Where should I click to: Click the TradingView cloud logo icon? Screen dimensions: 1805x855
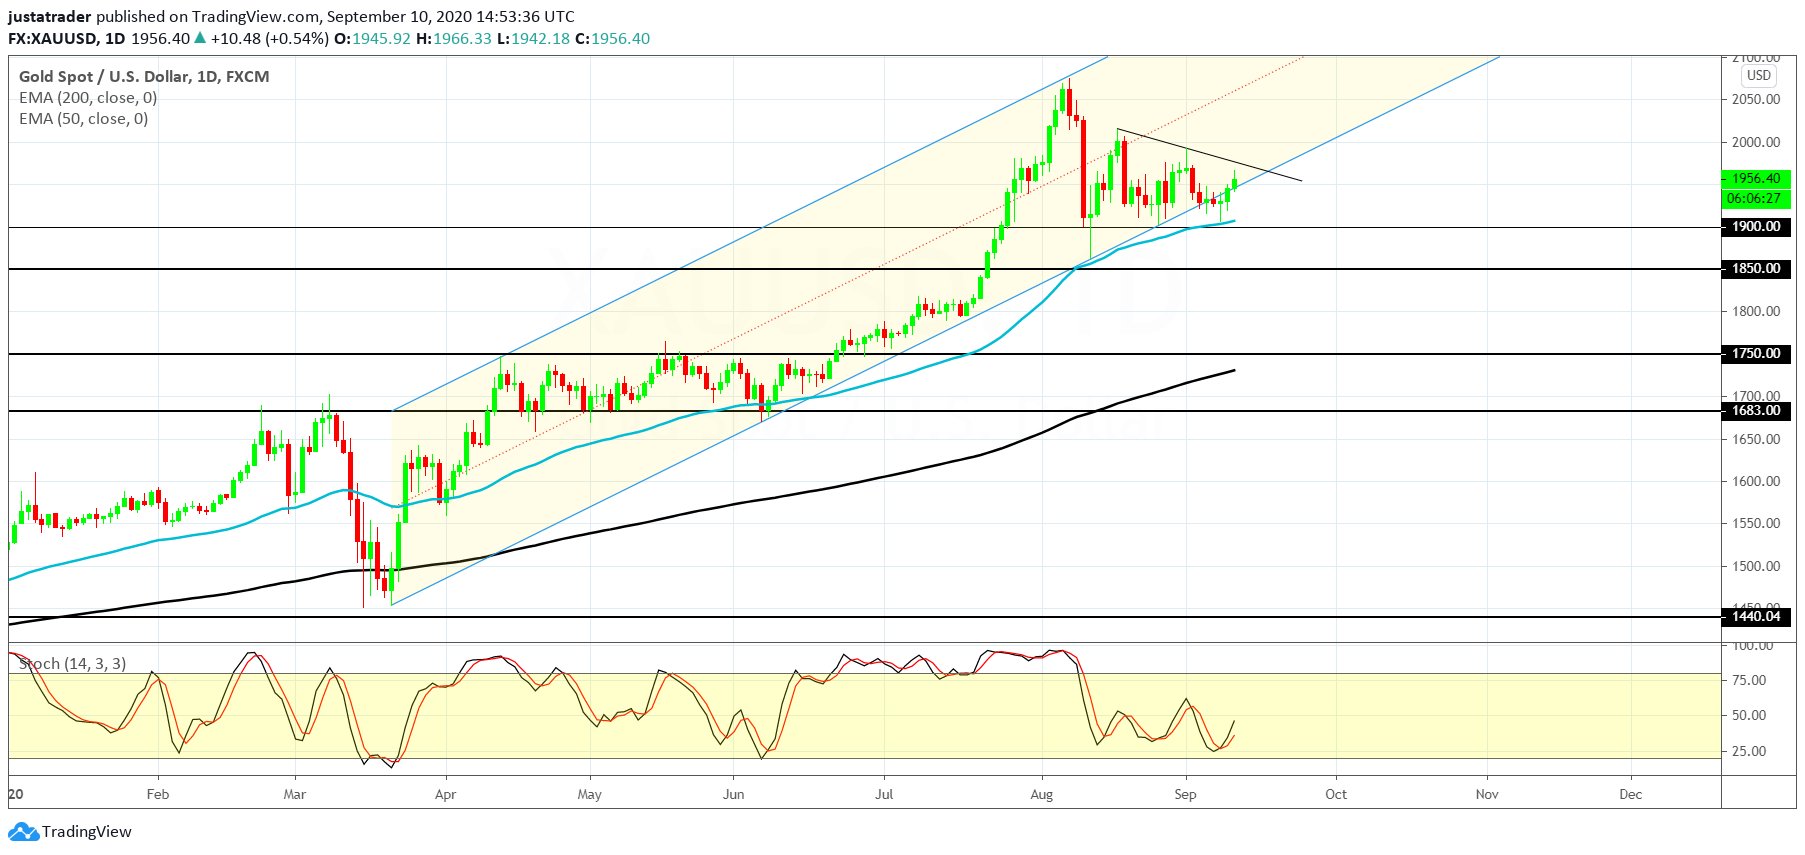point(23,832)
